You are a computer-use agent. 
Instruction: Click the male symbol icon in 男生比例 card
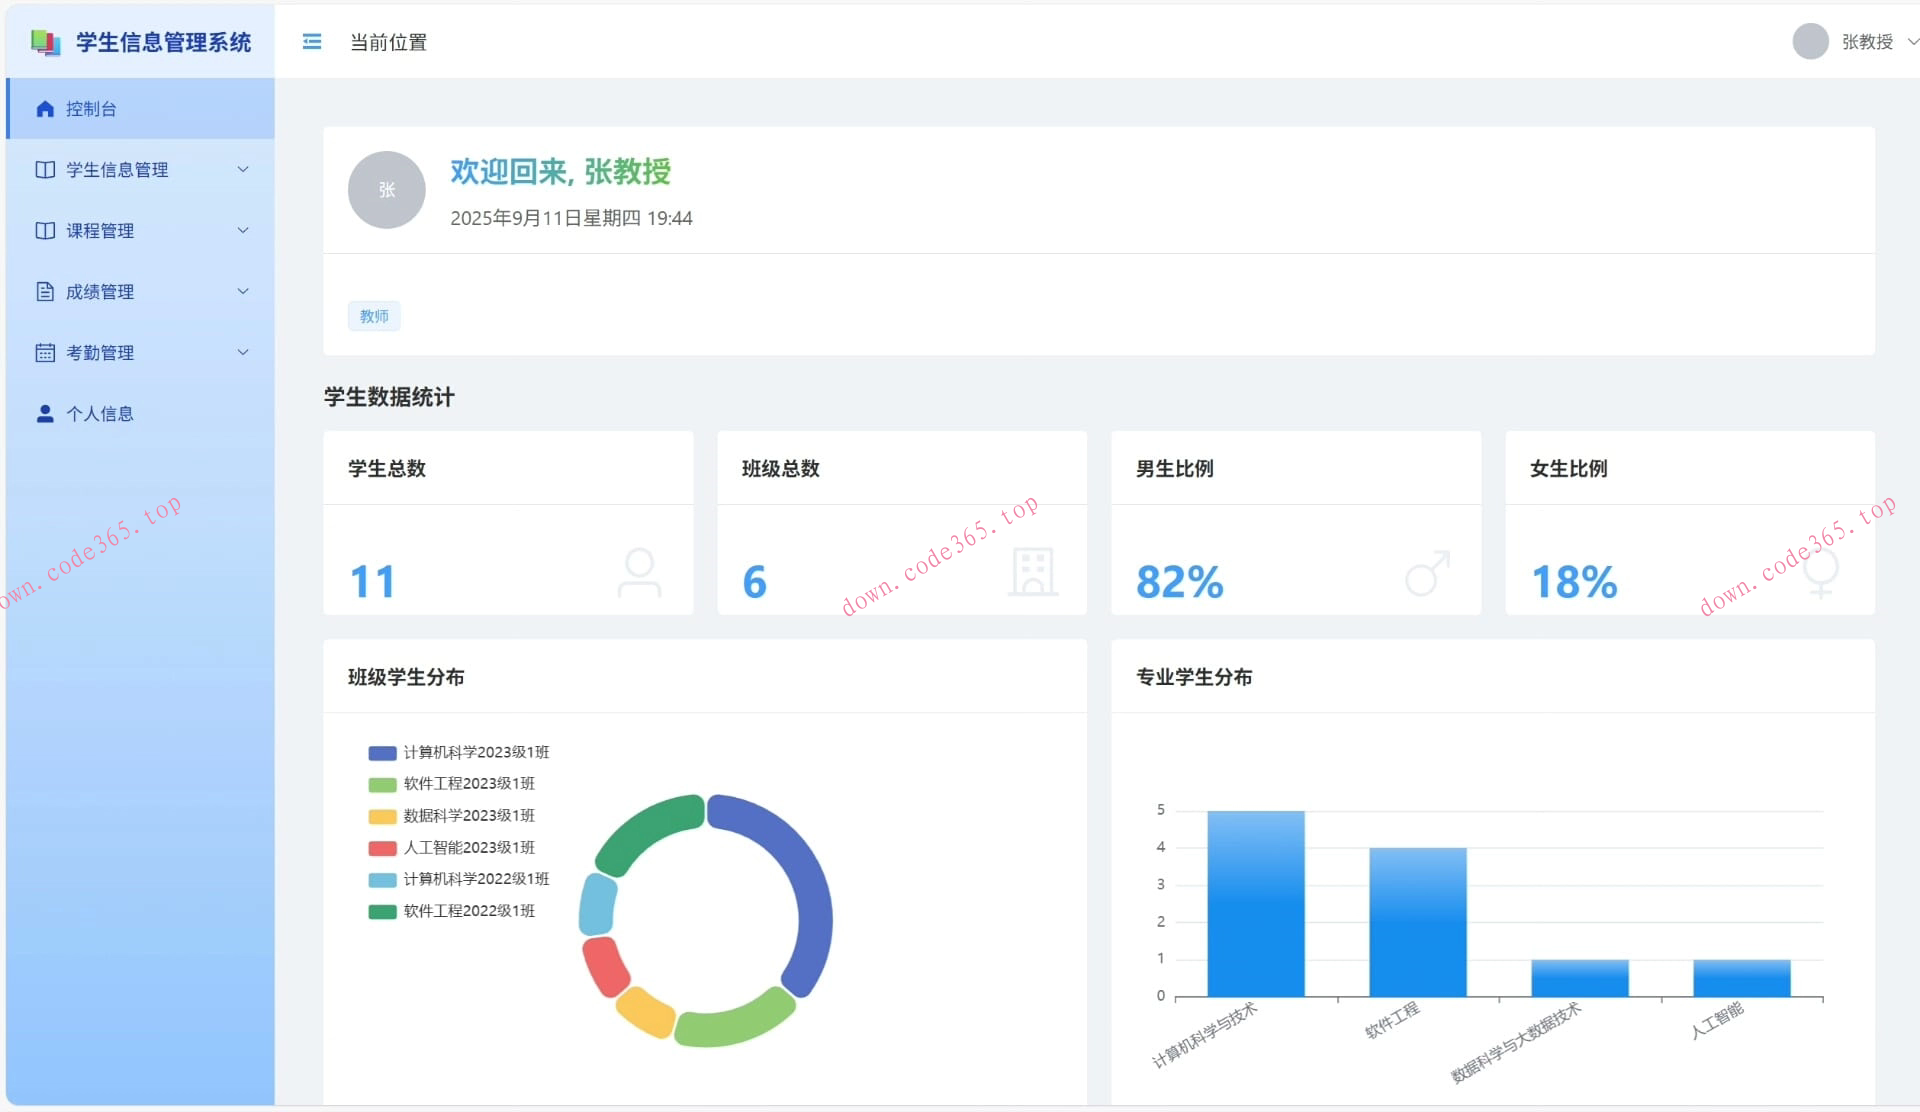[x=1427, y=573]
